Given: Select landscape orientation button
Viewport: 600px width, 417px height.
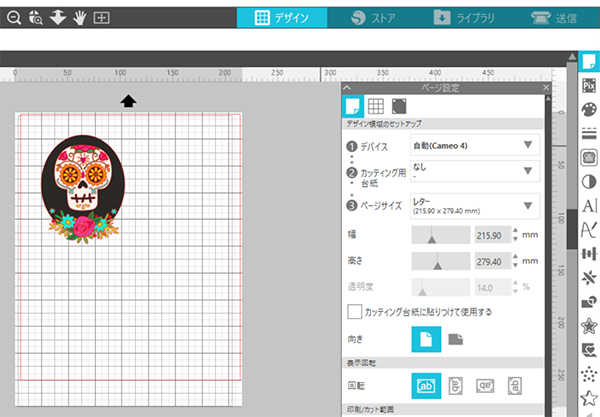Looking at the screenshot, I should tap(456, 339).
